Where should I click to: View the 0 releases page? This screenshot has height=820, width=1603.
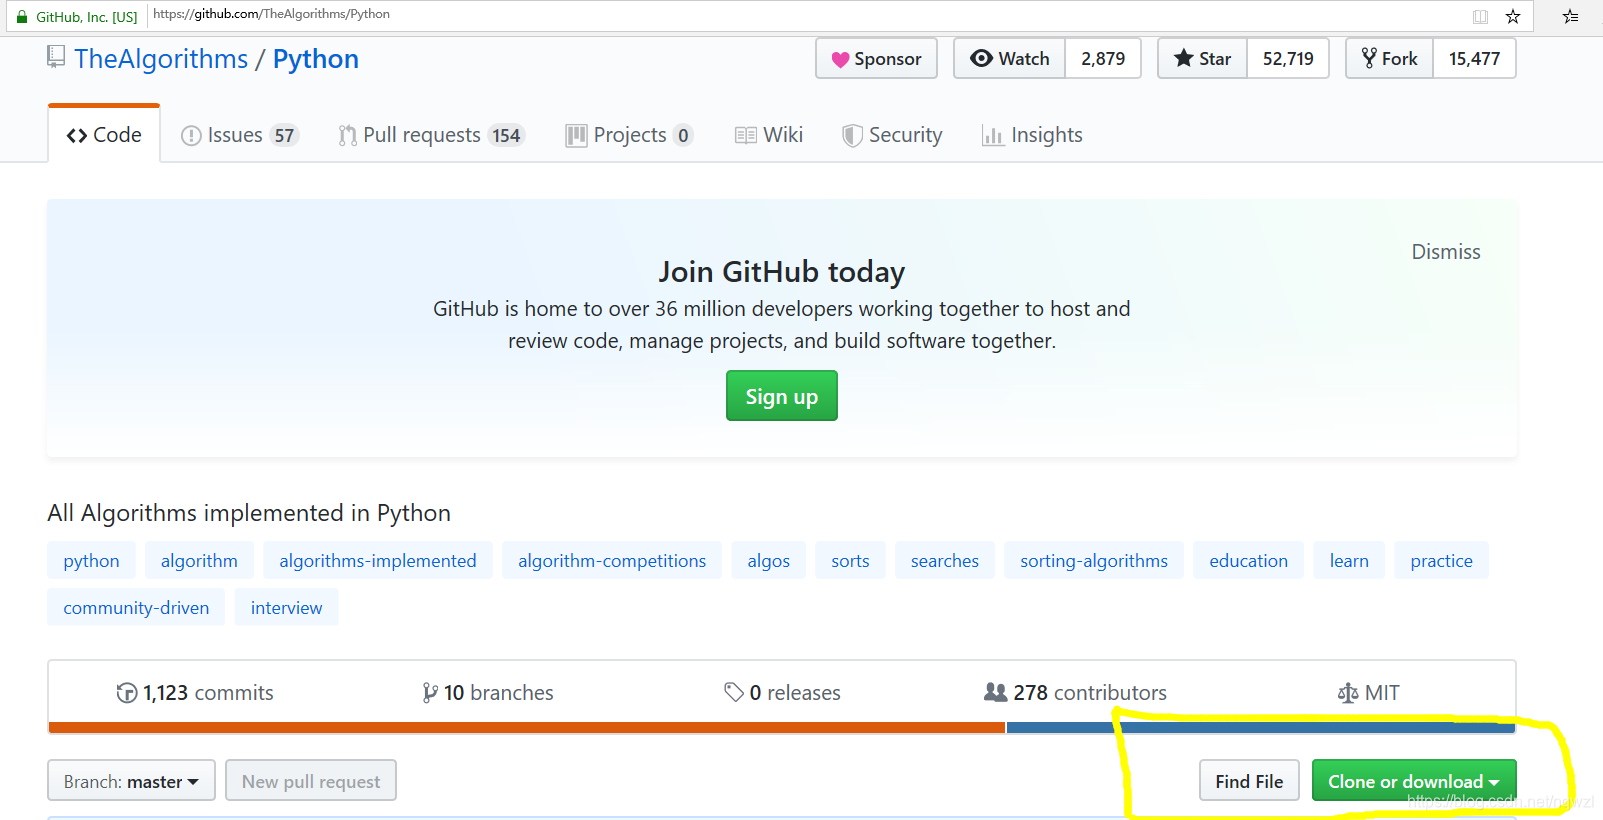[x=782, y=693]
